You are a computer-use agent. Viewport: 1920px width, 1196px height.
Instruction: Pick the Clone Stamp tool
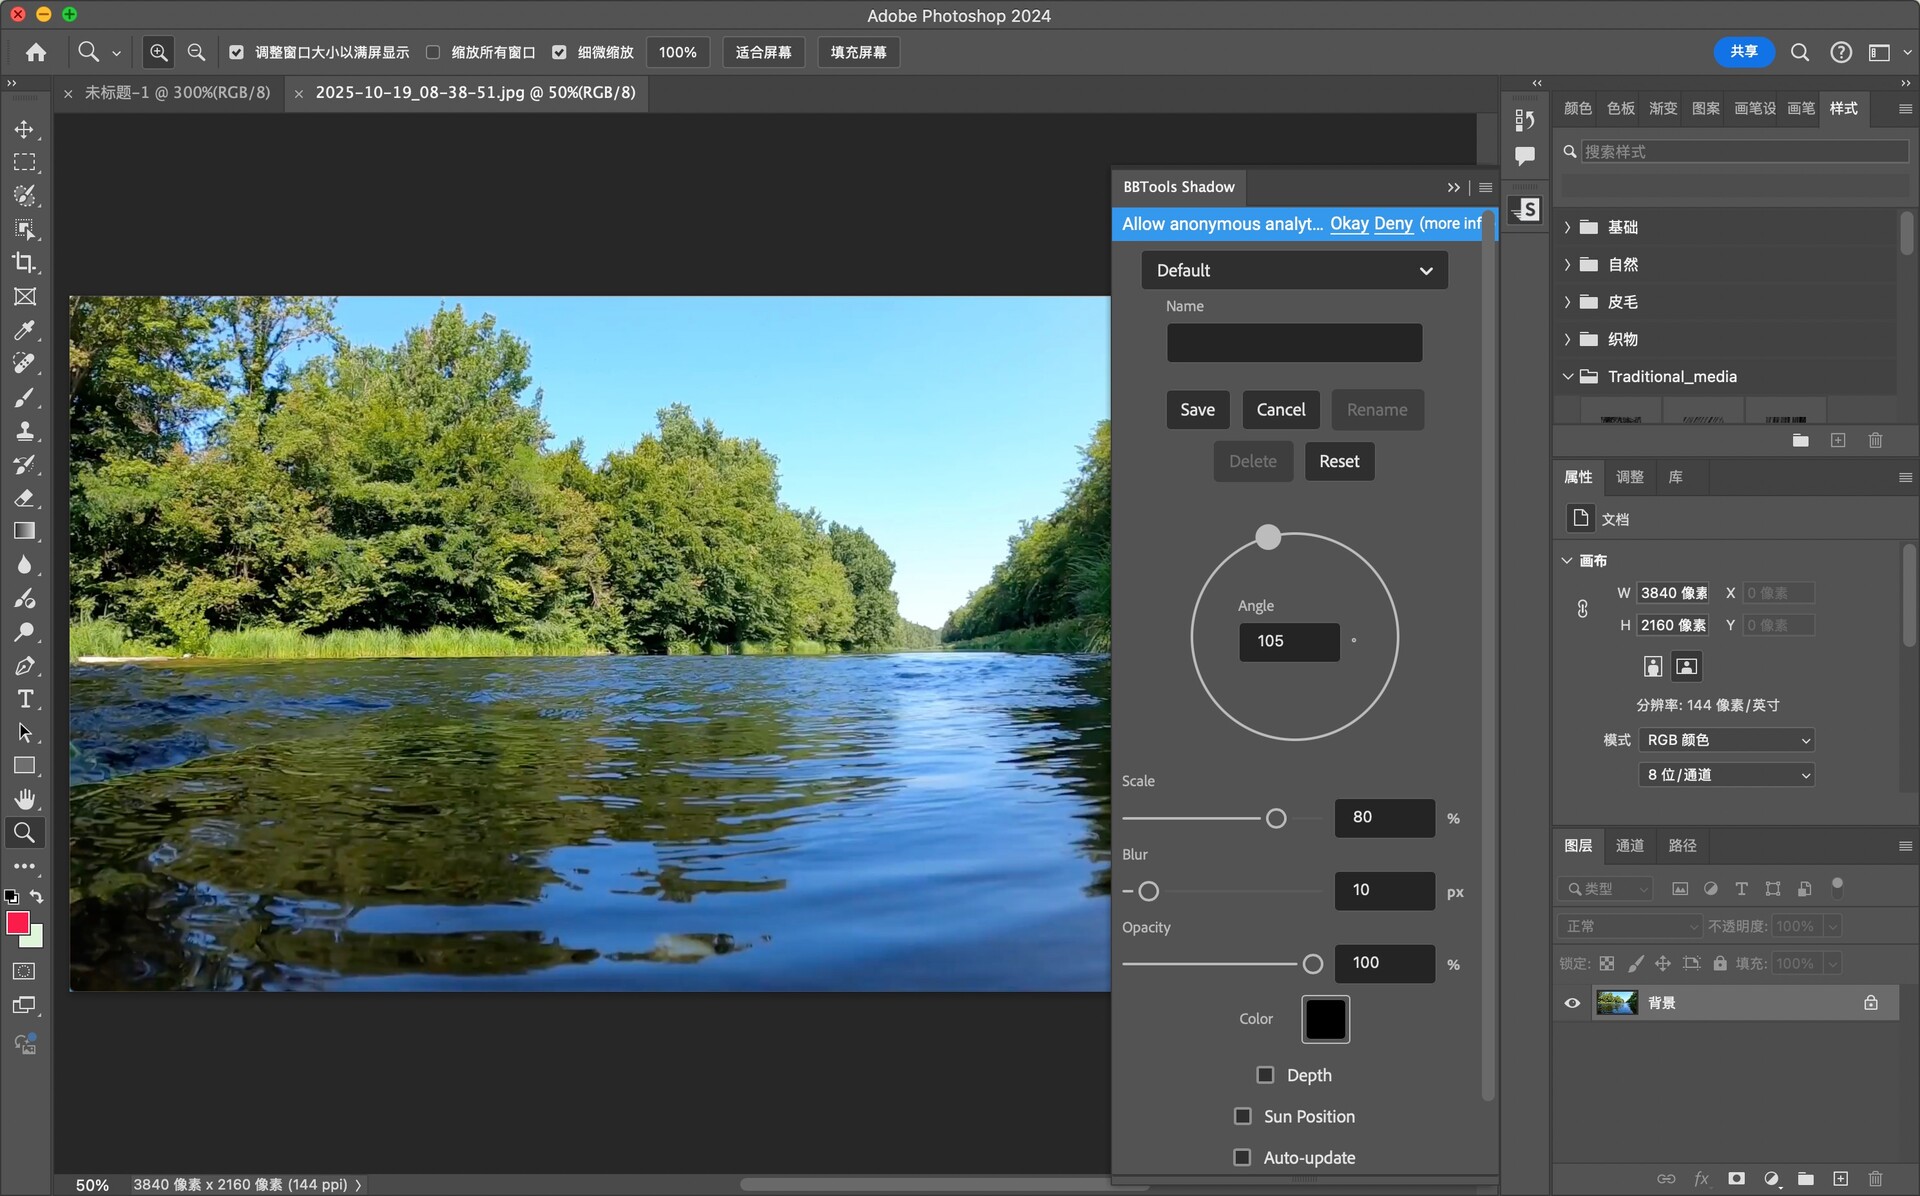point(24,431)
